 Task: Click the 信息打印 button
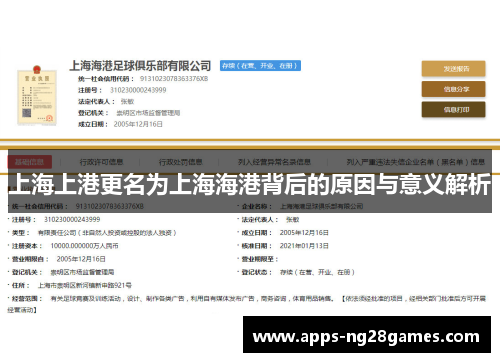click(x=453, y=109)
